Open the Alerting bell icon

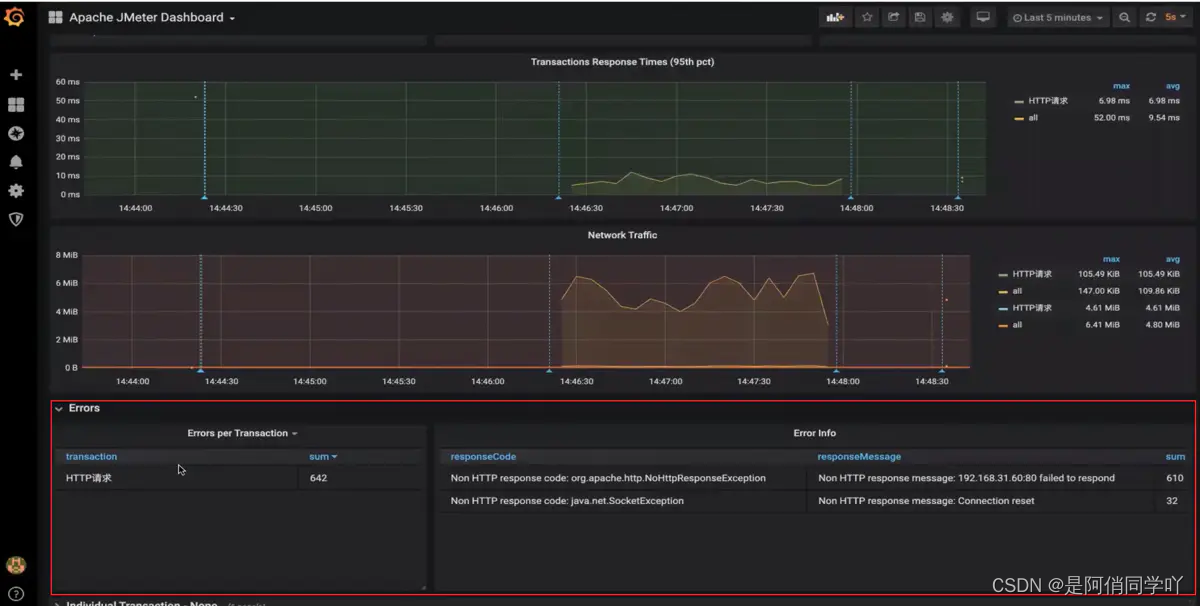coord(16,162)
